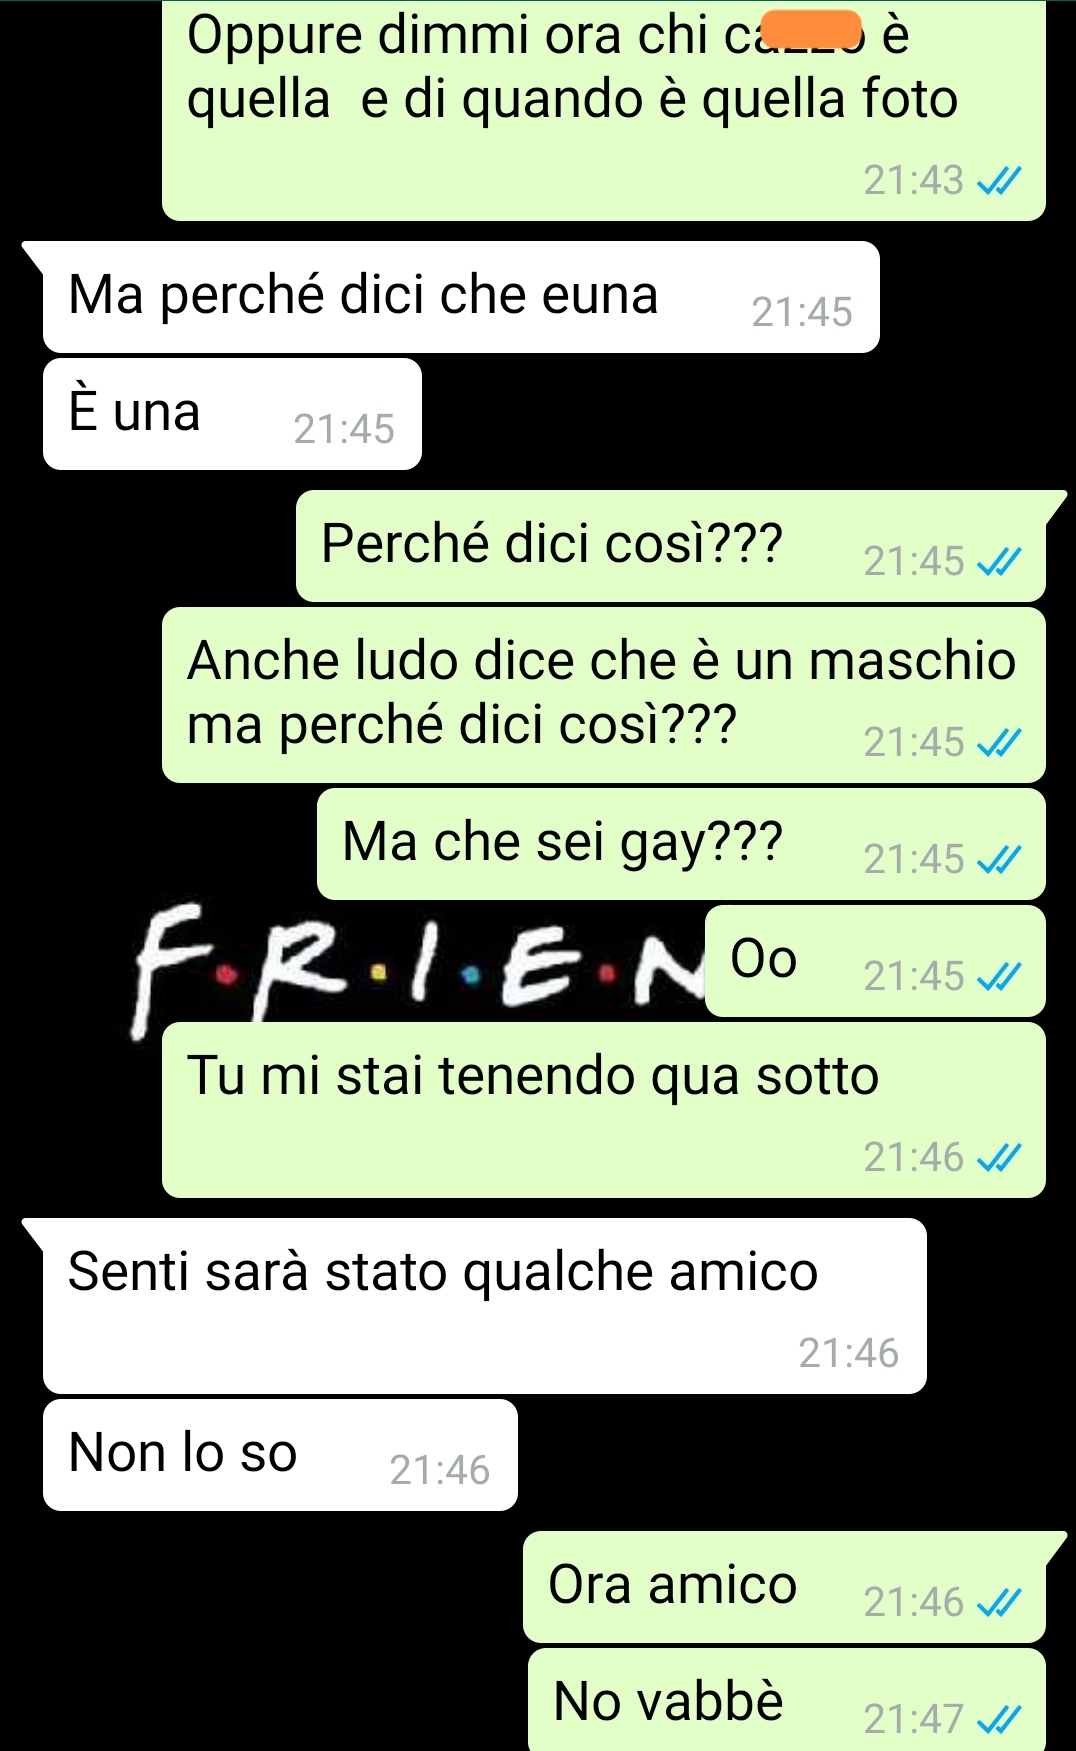
Task: Tap the 'No vabbè' message bubble
Action: [x=787, y=1699]
